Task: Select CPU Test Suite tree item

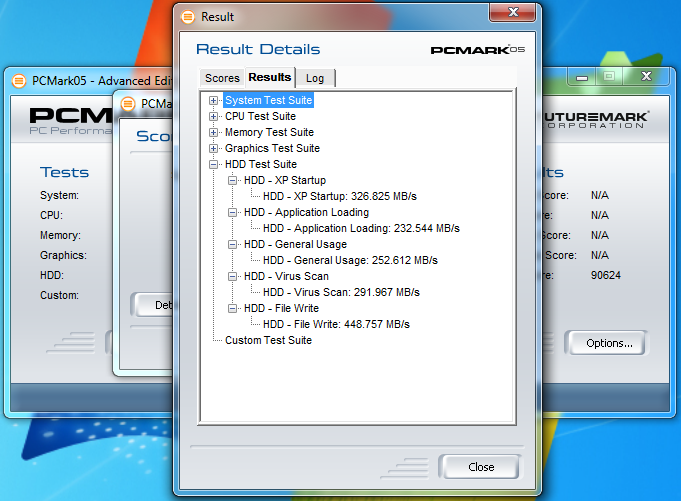Action: (260, 116)
